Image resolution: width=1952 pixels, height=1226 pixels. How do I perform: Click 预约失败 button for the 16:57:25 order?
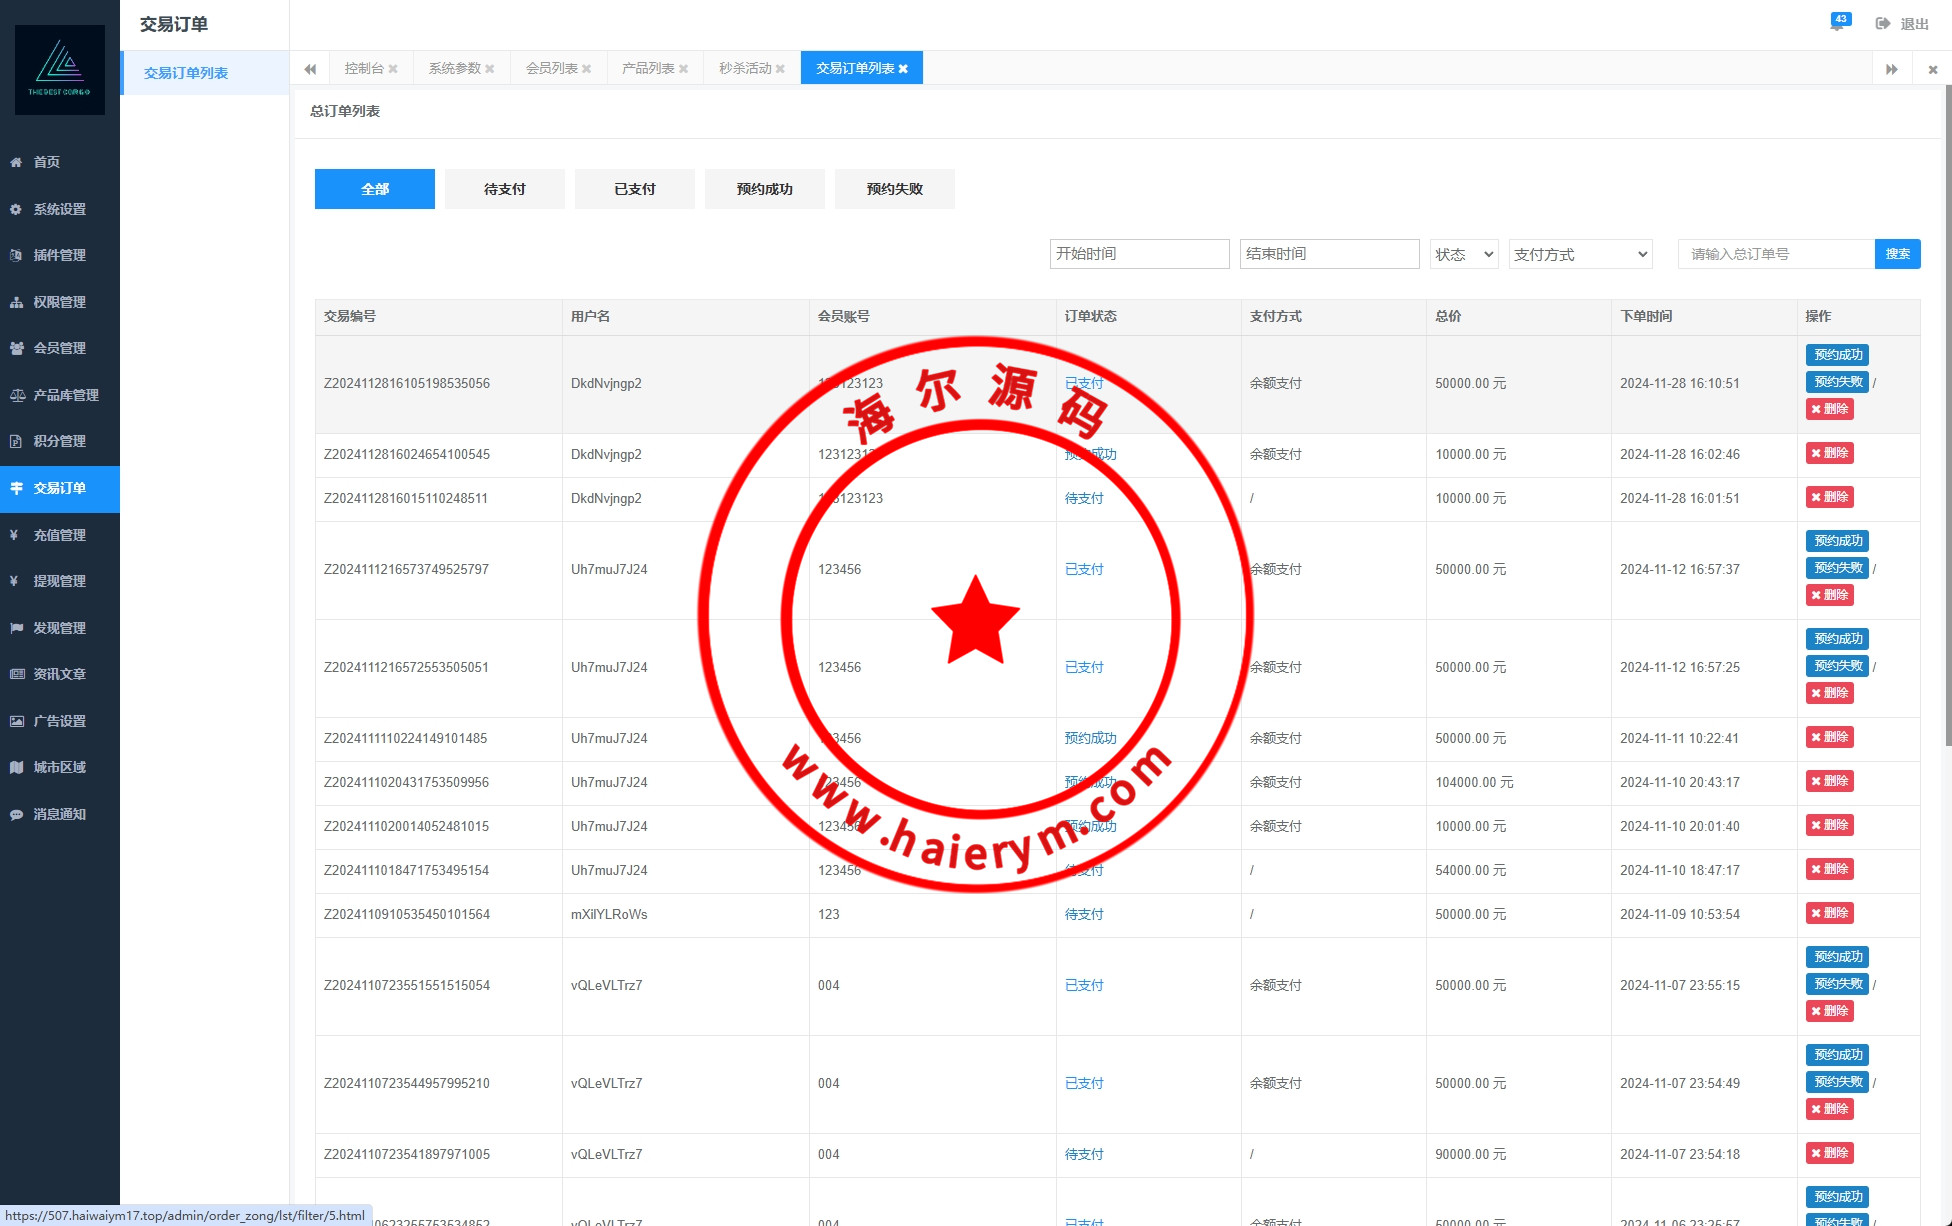click(x=1838, y=666)
